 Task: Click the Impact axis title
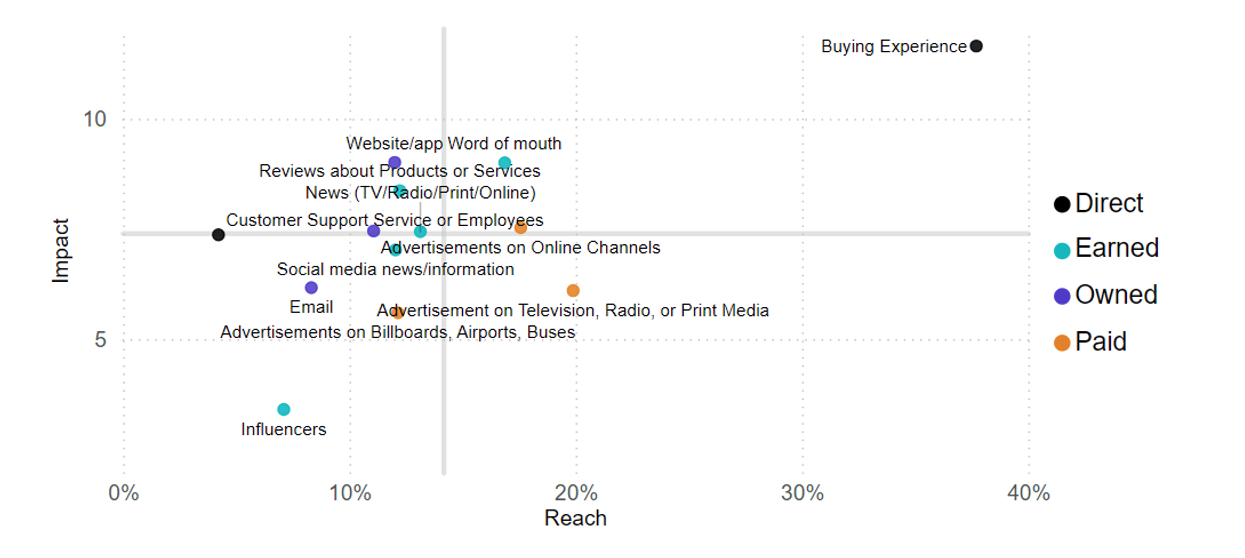coord(61,250)
